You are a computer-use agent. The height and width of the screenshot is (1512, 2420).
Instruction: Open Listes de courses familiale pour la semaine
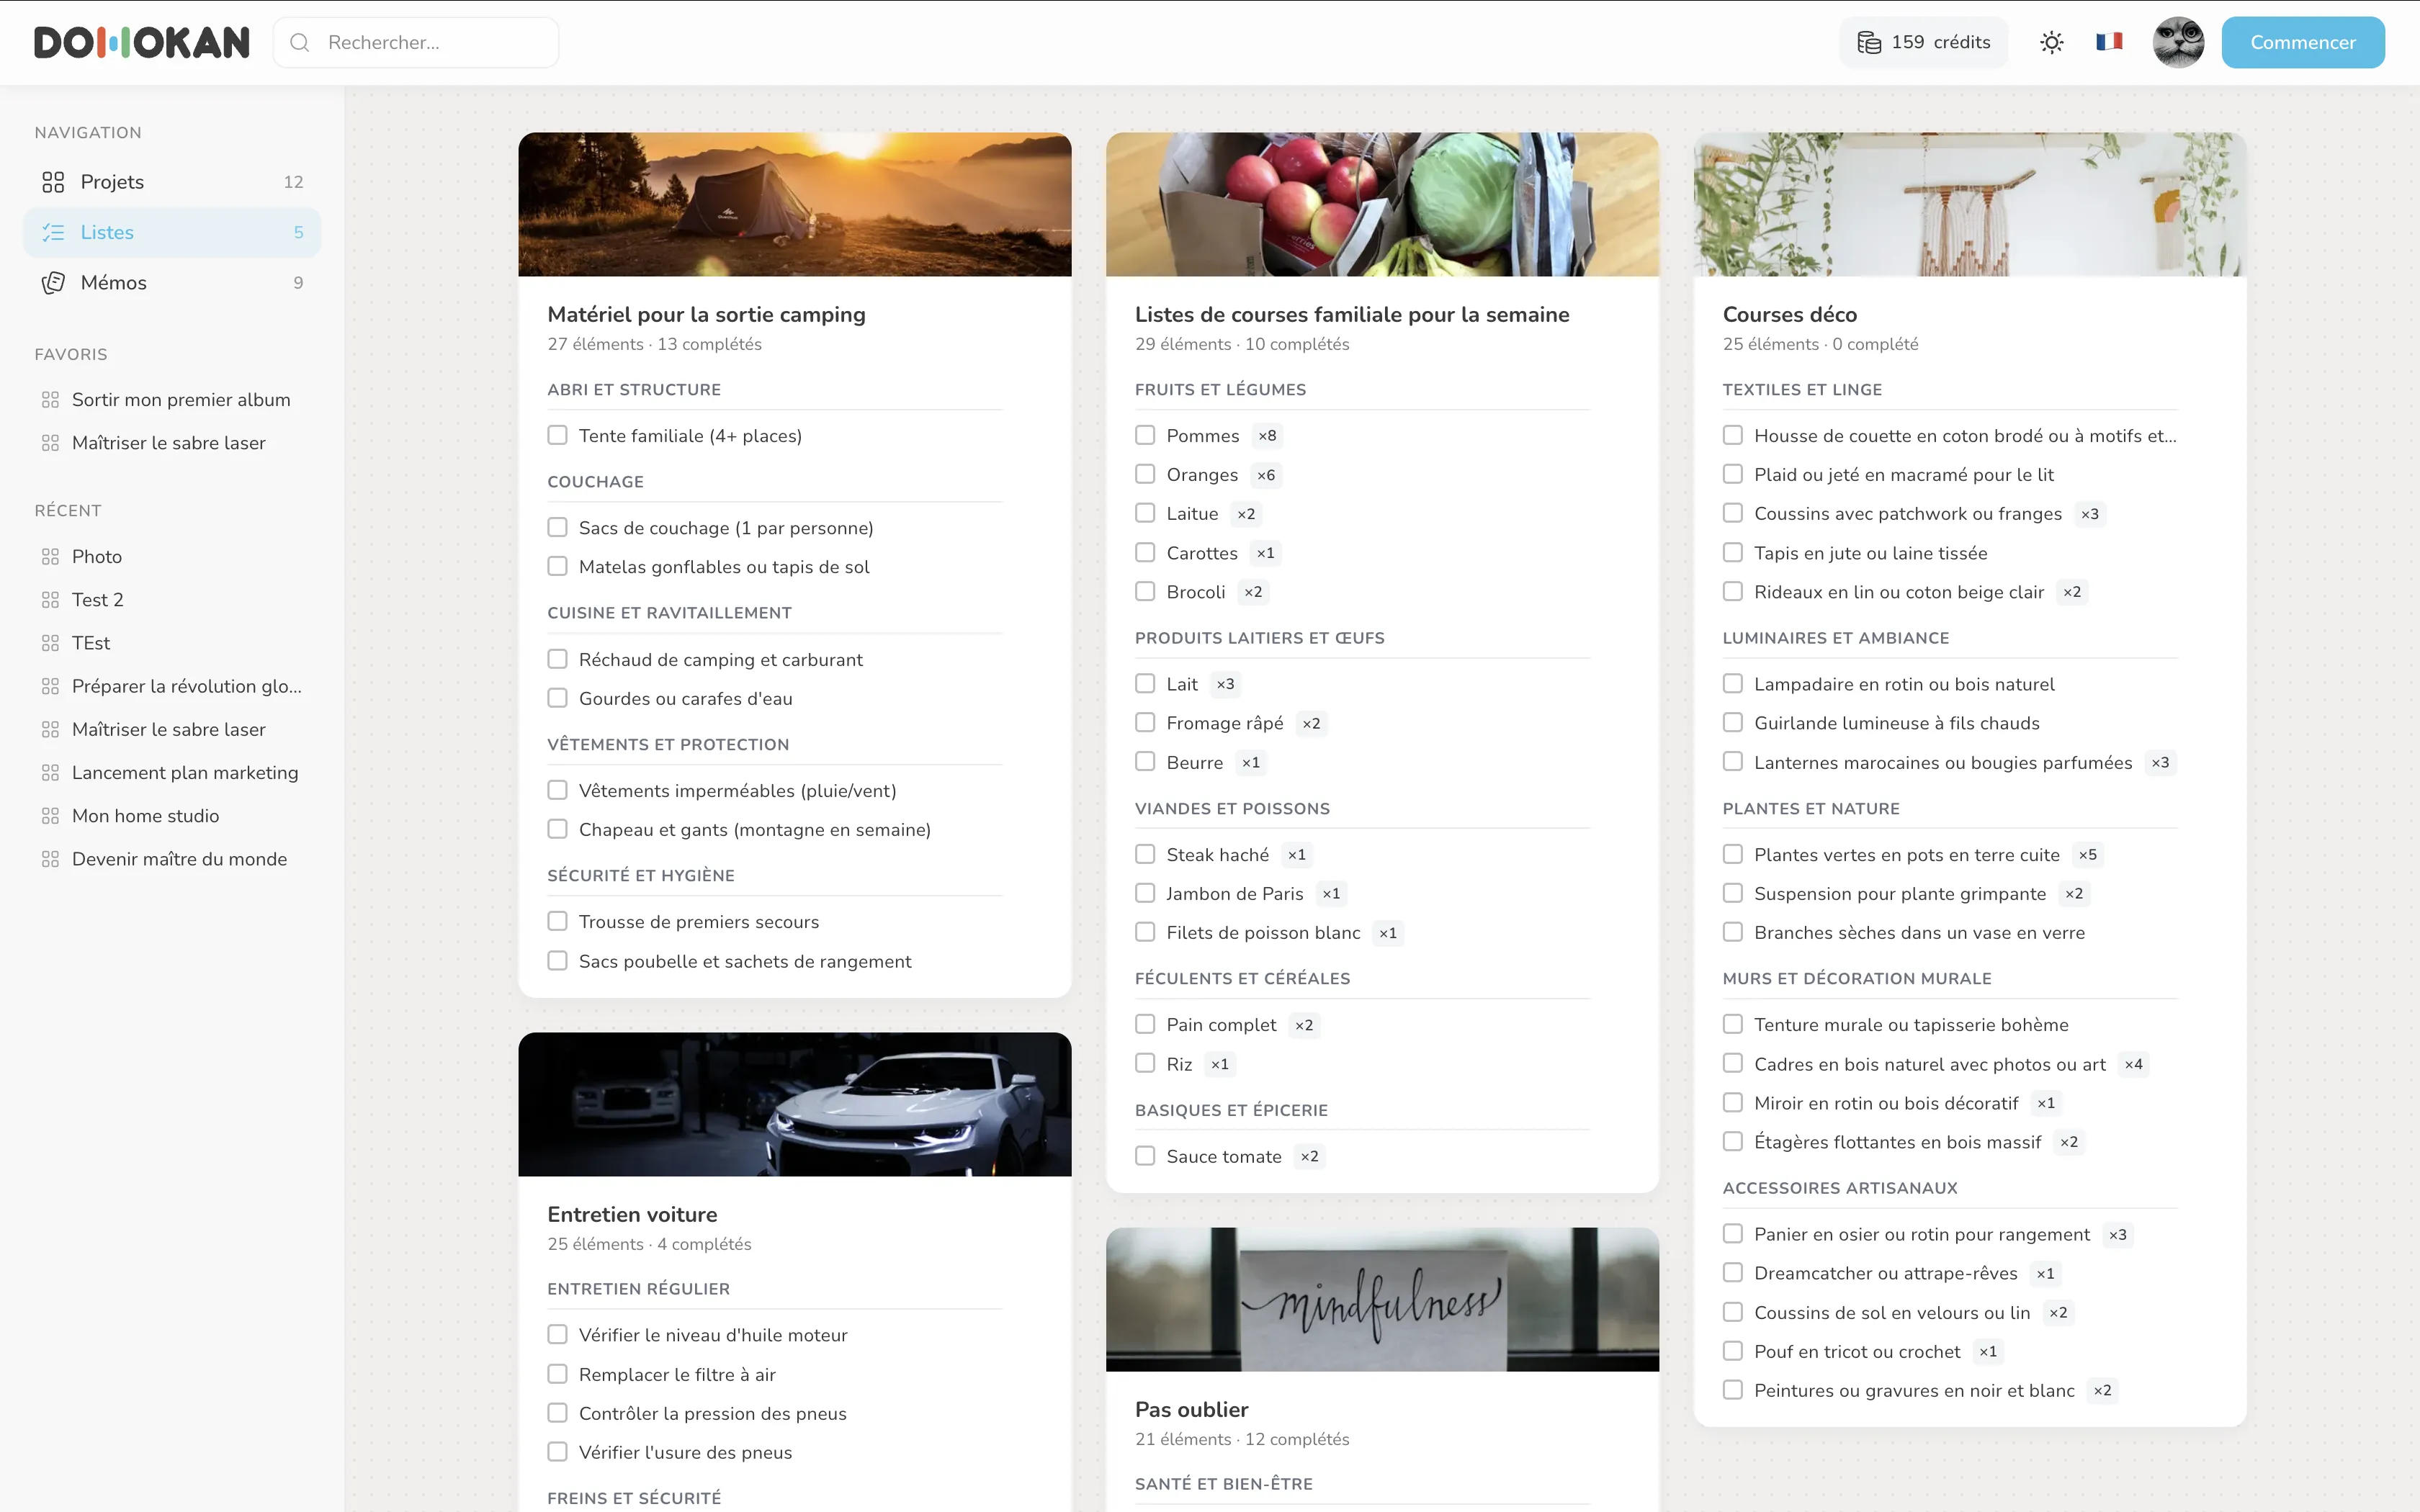click(1352, 314)
